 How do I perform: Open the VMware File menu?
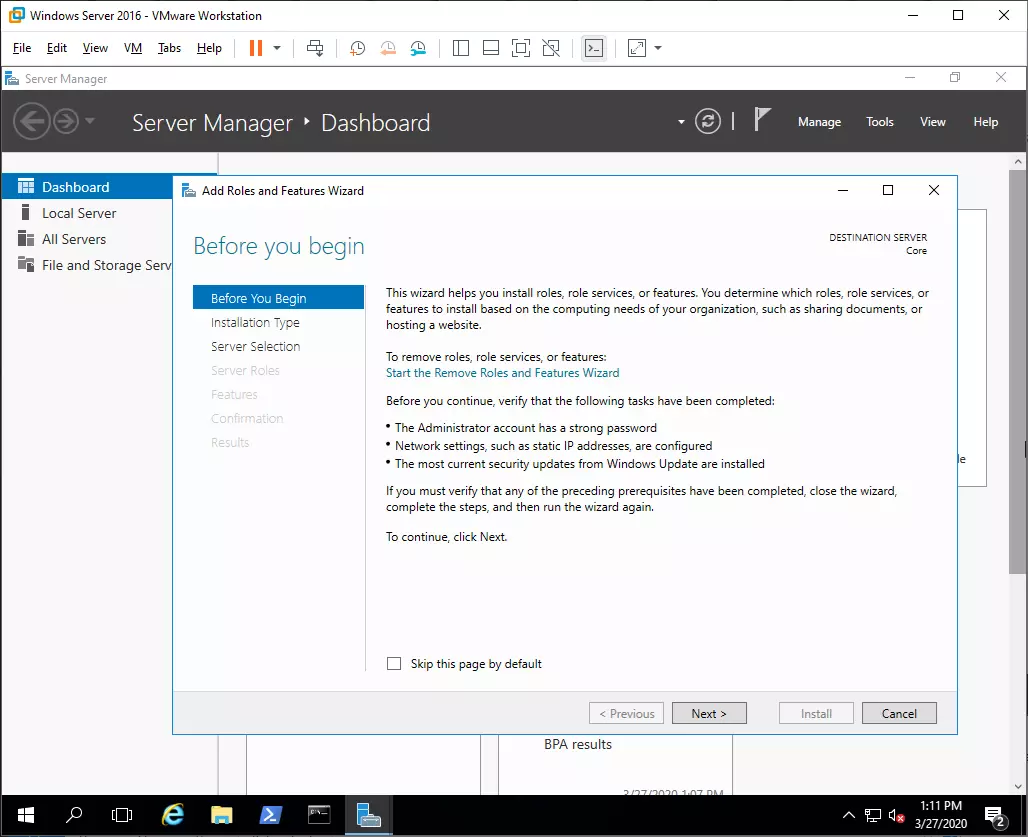pos(22,48)
